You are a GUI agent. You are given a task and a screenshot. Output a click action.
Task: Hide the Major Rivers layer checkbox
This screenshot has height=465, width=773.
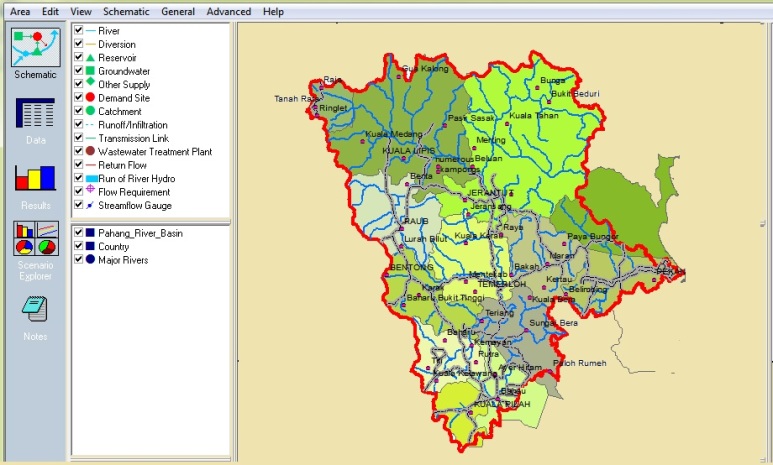coord(78,260)
